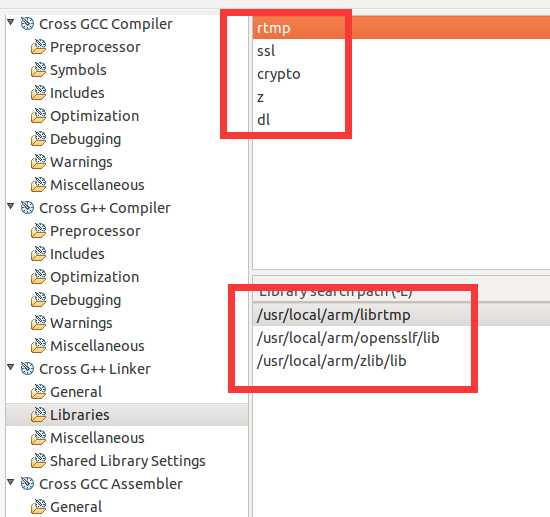Image resolution: width=550 pixels, height=517 pixels.
Task: Click the Cross G++ Compiler tool icon
Action: [27, 208]
